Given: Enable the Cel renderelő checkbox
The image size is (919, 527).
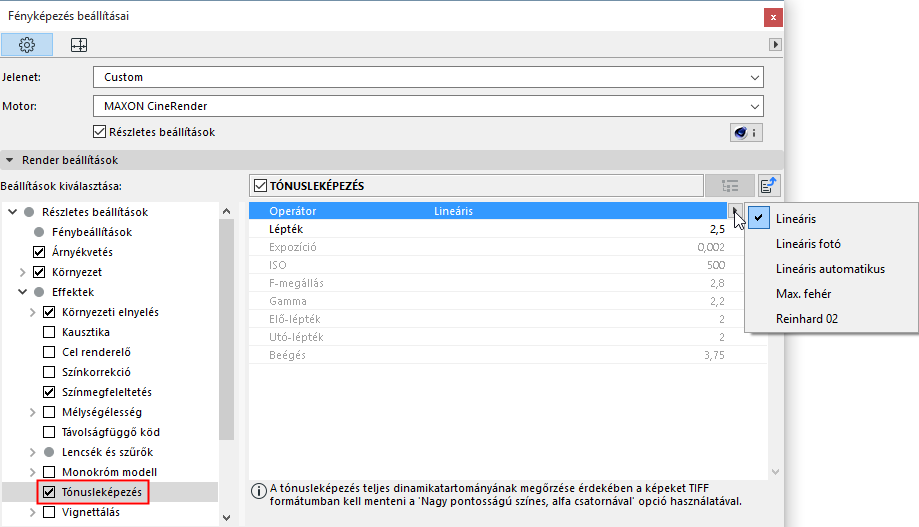Looking at the screenshot, I should coord(49,352).
